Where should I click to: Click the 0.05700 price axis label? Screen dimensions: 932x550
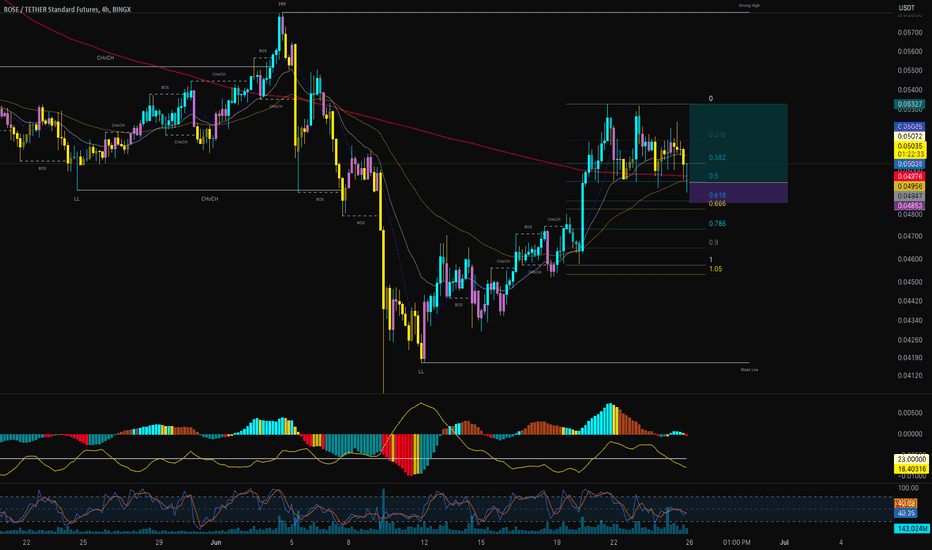(909, 33)
